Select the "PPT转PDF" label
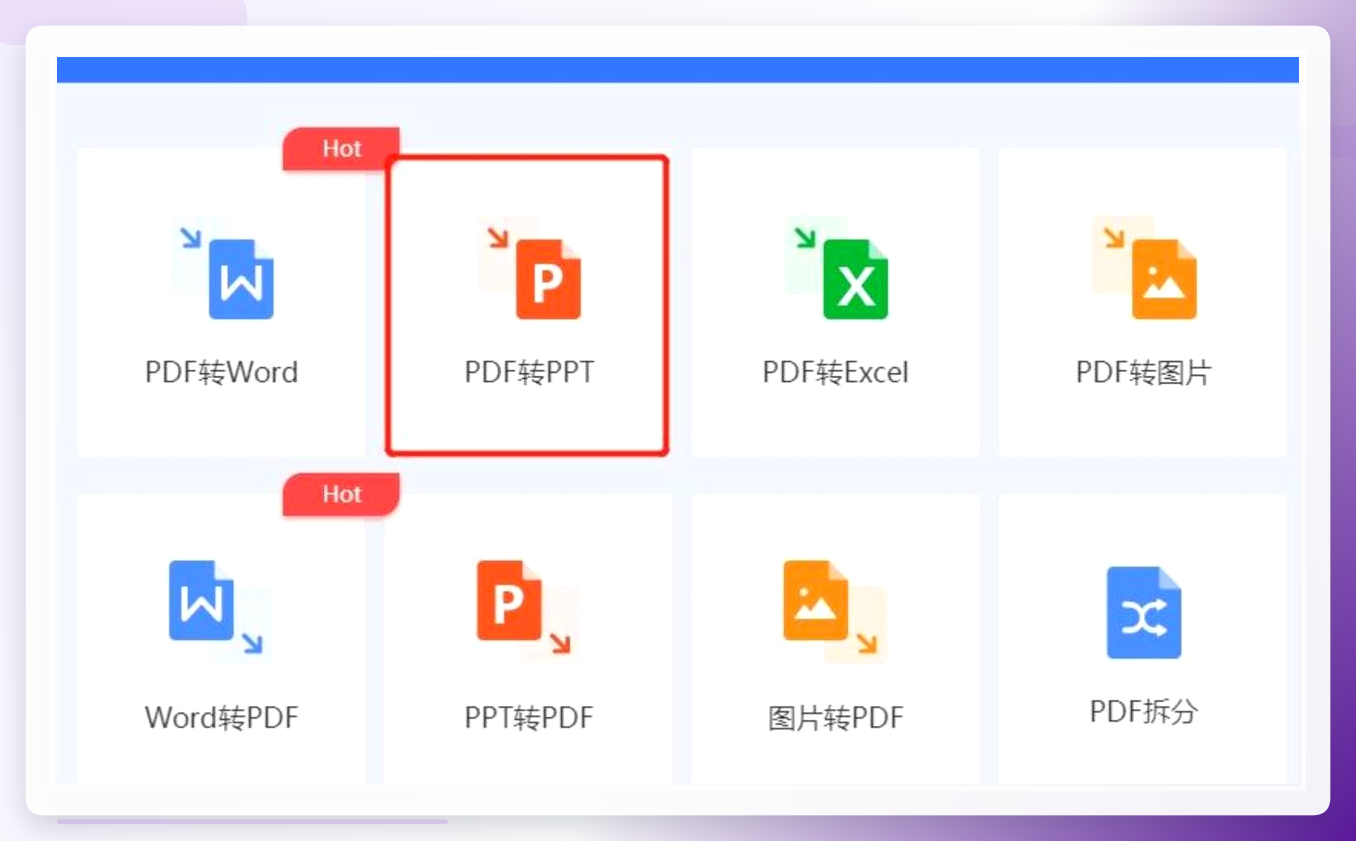The height and width of the screenshot is (841, 1356). pyautogui.click(x=529, y=718)
